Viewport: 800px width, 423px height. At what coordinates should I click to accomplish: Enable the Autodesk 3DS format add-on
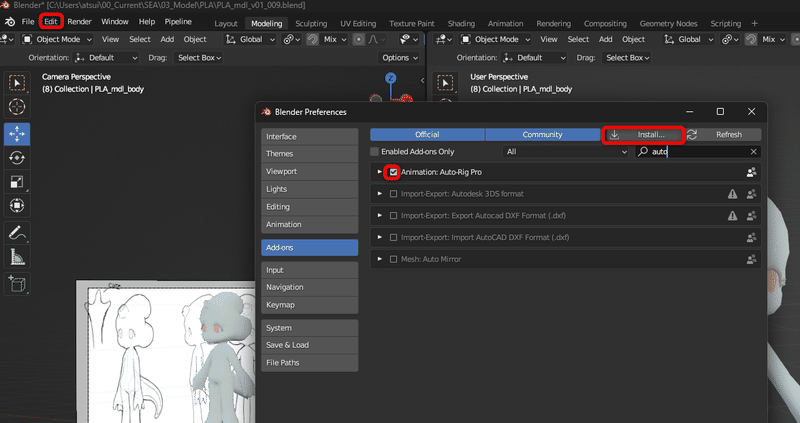[393, 194]
